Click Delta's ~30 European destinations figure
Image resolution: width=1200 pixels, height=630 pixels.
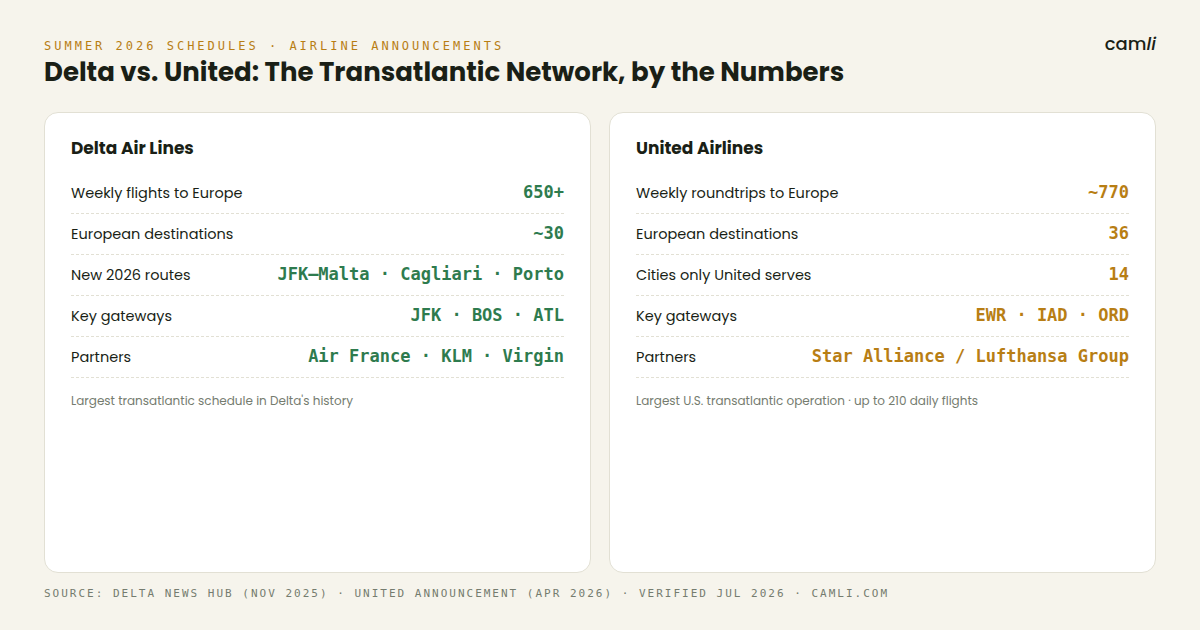(x=548, y=233)
